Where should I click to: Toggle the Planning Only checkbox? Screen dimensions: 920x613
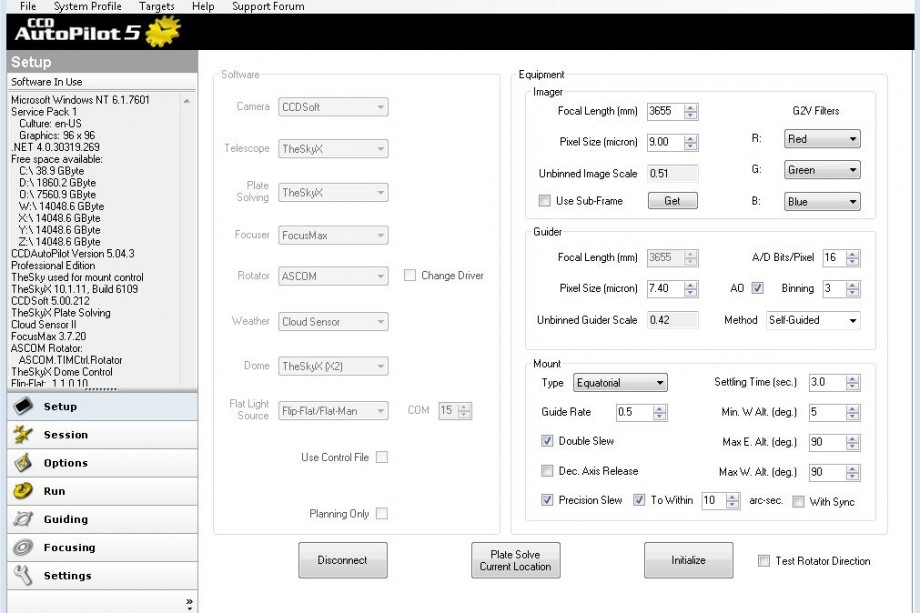(381, 513)
